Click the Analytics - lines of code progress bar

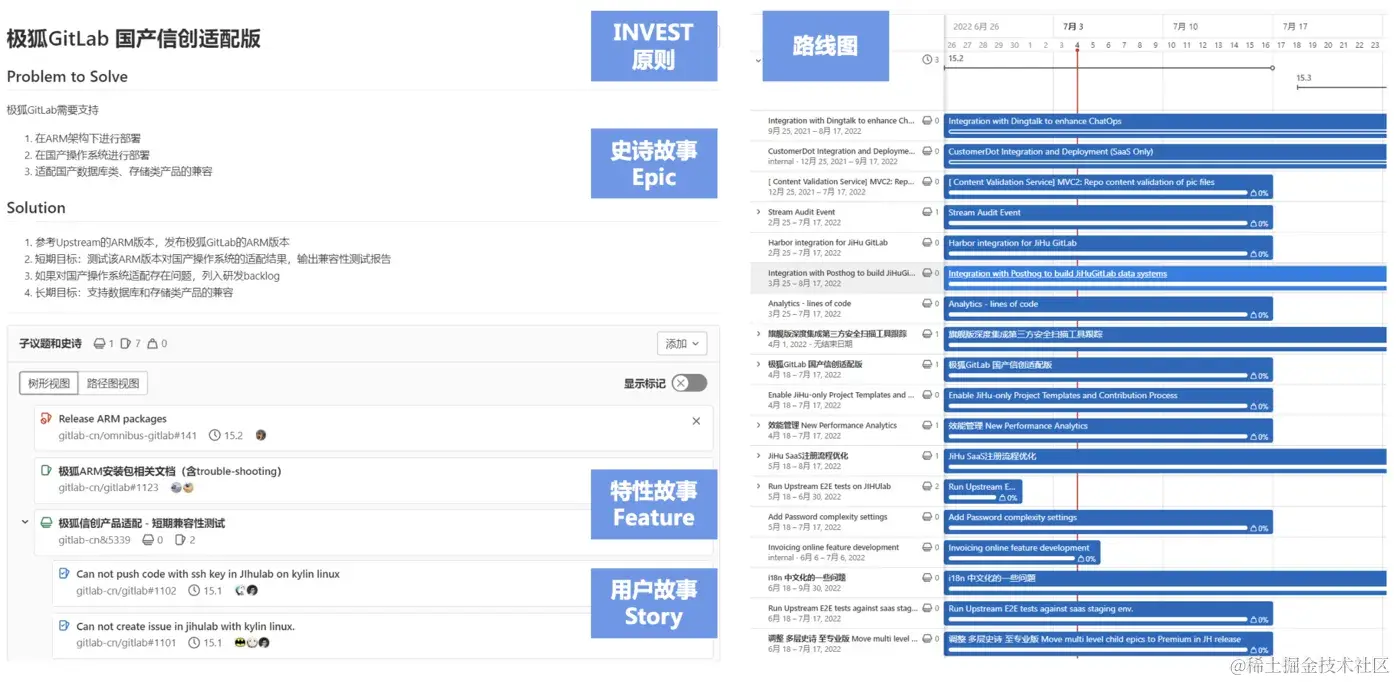(1097, 315)
